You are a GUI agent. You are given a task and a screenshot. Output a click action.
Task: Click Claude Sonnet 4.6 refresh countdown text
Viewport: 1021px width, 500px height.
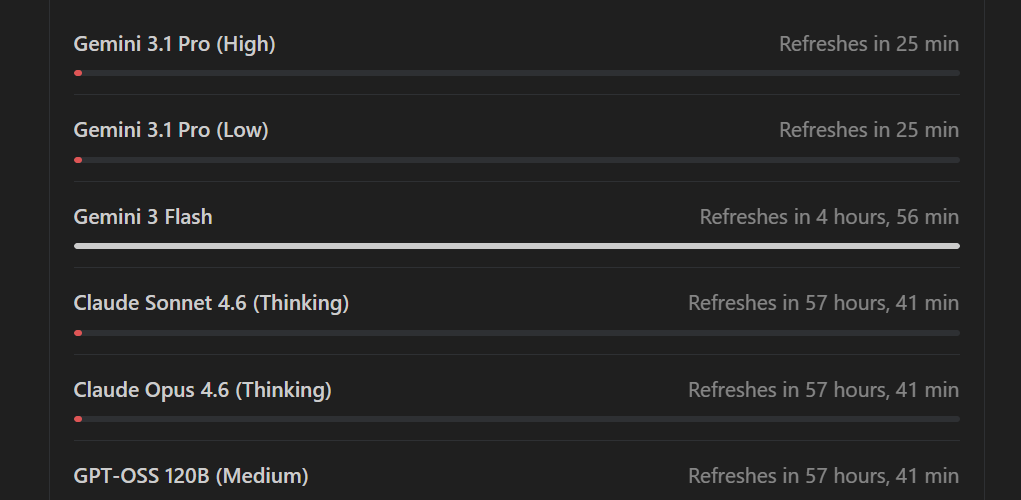823,303
